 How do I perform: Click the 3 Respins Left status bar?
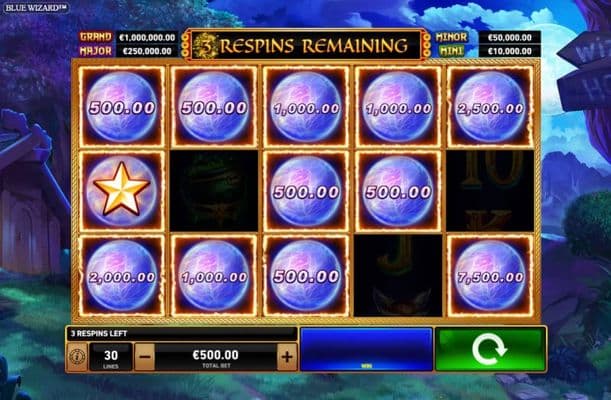pos(182,334)
